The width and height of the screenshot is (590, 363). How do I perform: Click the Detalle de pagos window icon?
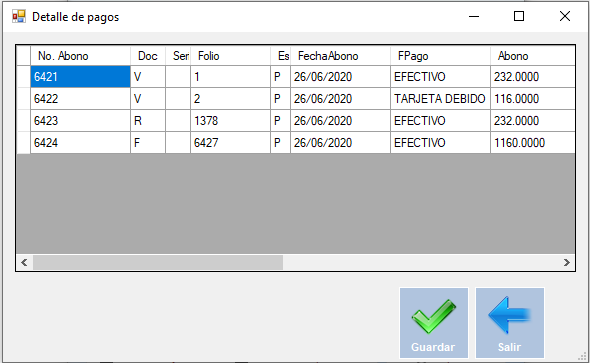(x=18, y=17)
